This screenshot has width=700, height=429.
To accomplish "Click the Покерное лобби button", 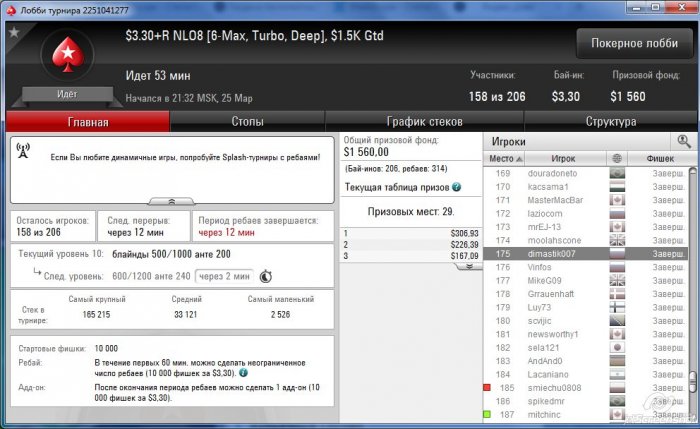I will [x=634, y=43].
